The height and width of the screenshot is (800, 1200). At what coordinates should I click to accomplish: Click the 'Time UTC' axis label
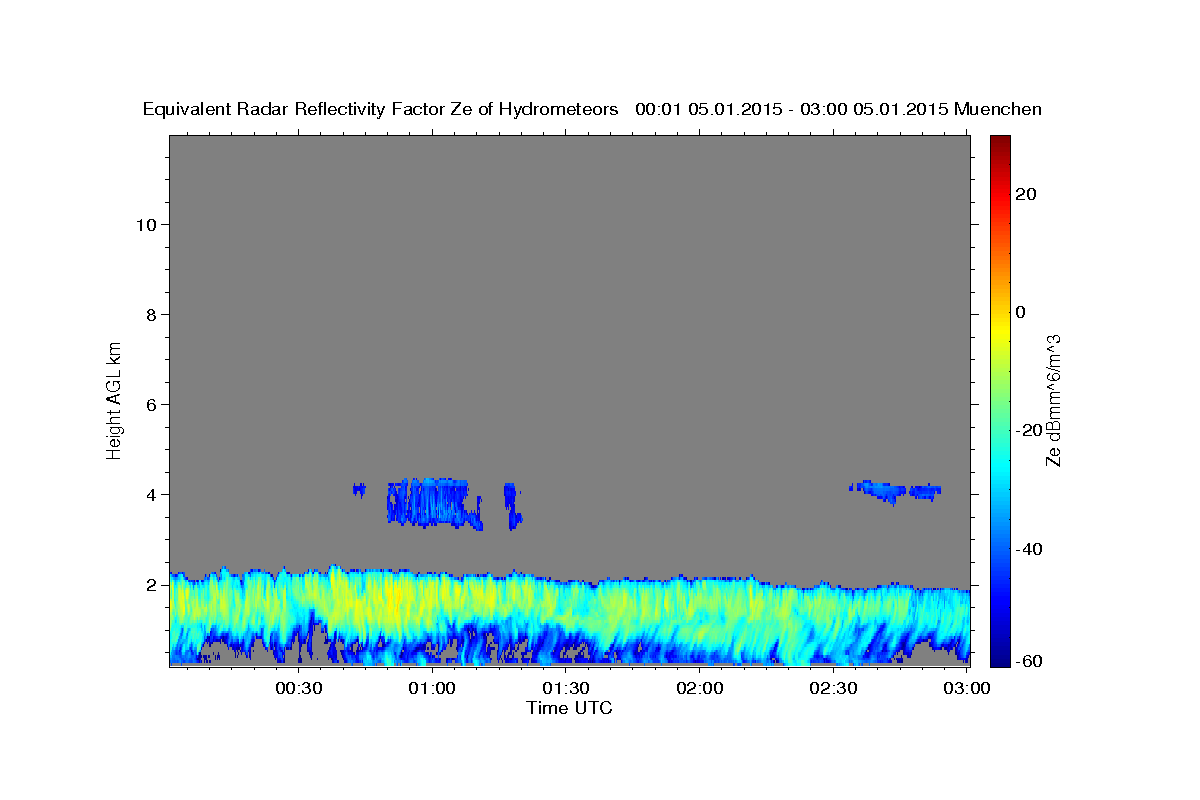click(x=569, y=708)
